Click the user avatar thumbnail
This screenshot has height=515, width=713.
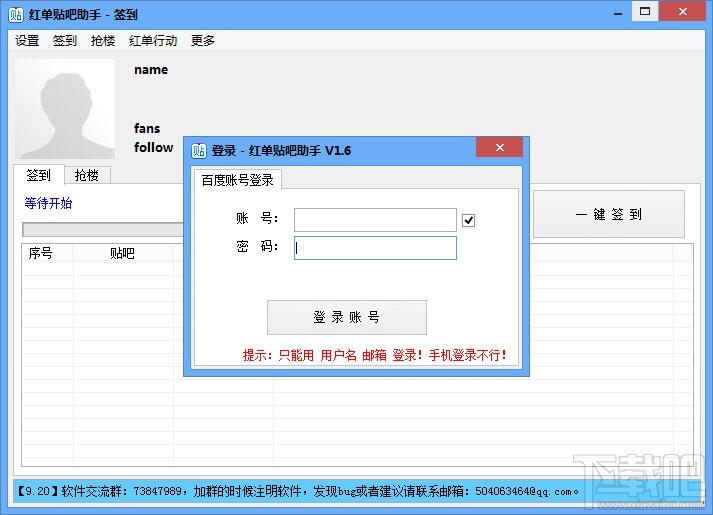(x=65, y=109)
